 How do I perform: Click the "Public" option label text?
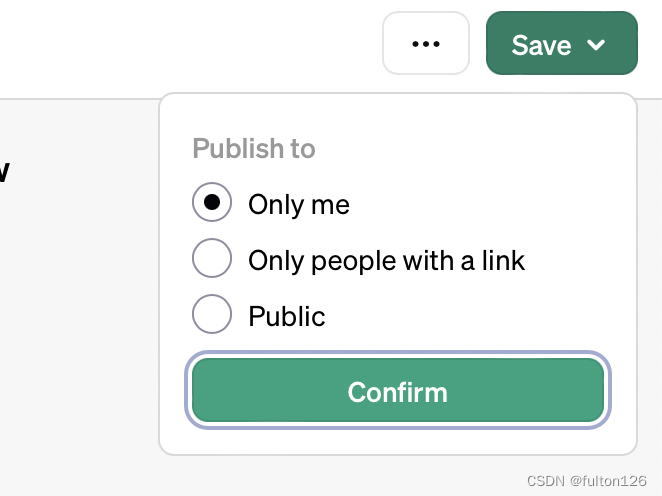[287, 316]
